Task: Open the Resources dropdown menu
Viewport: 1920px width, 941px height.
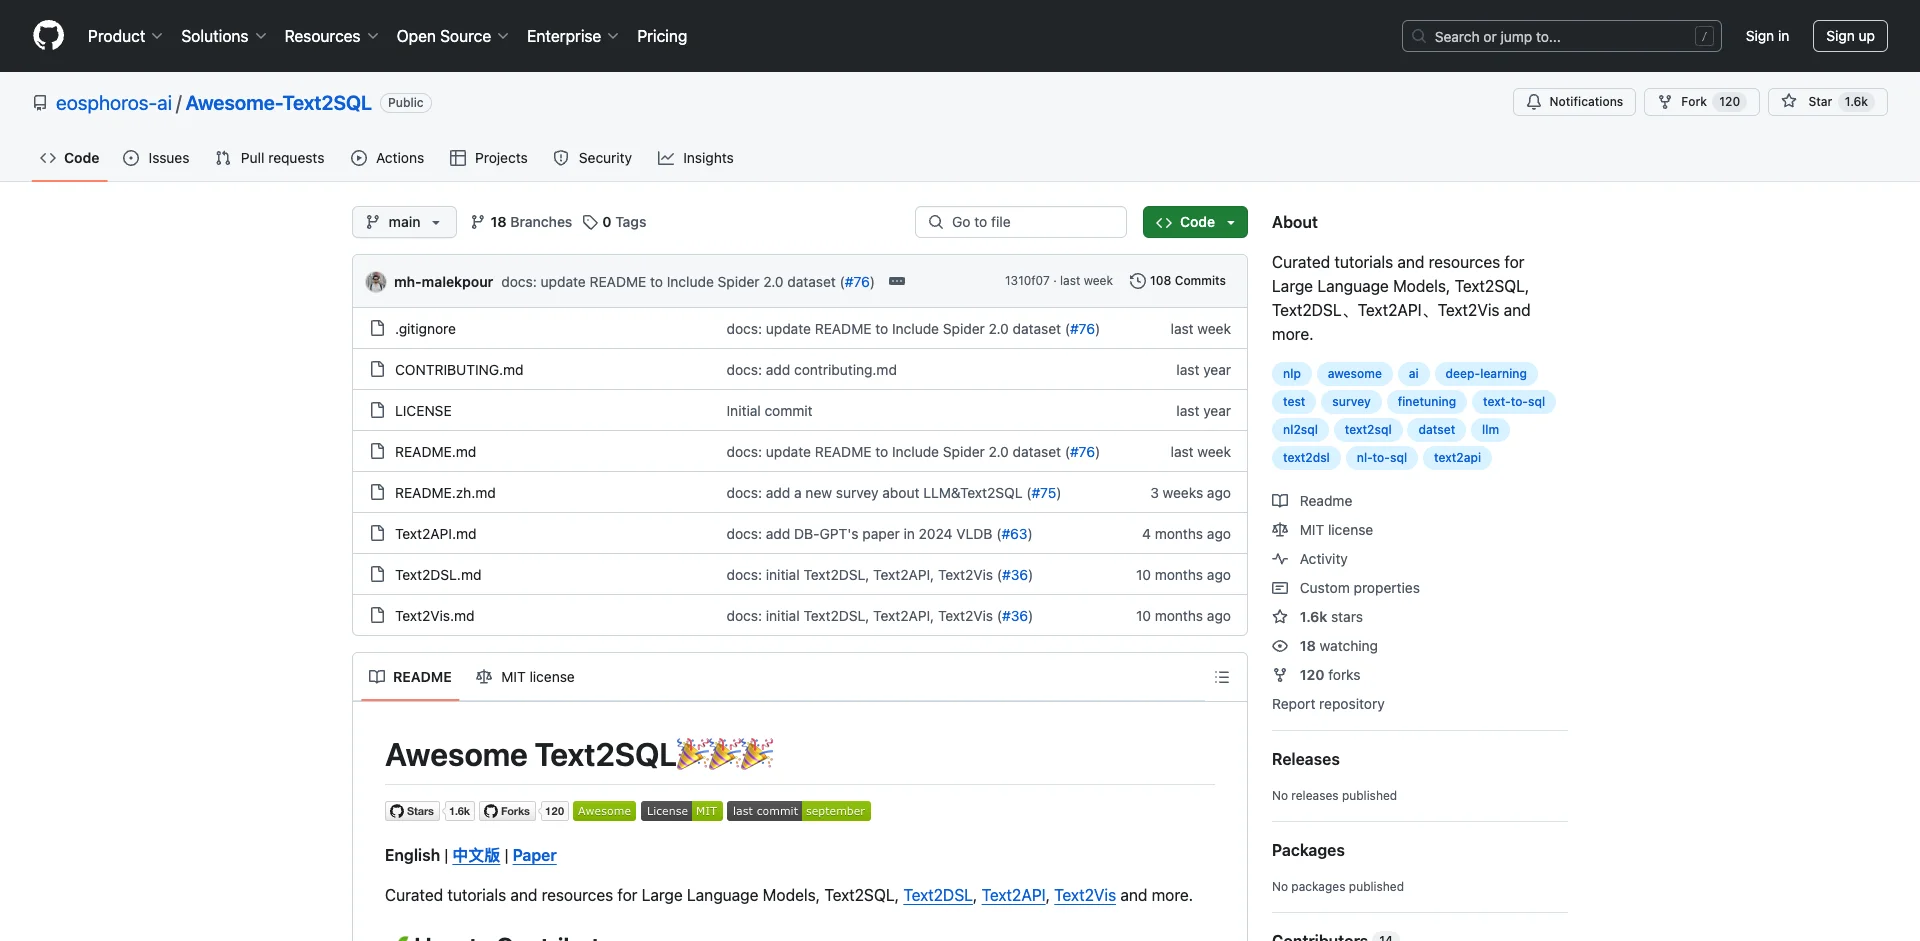Action: (331, 36)
